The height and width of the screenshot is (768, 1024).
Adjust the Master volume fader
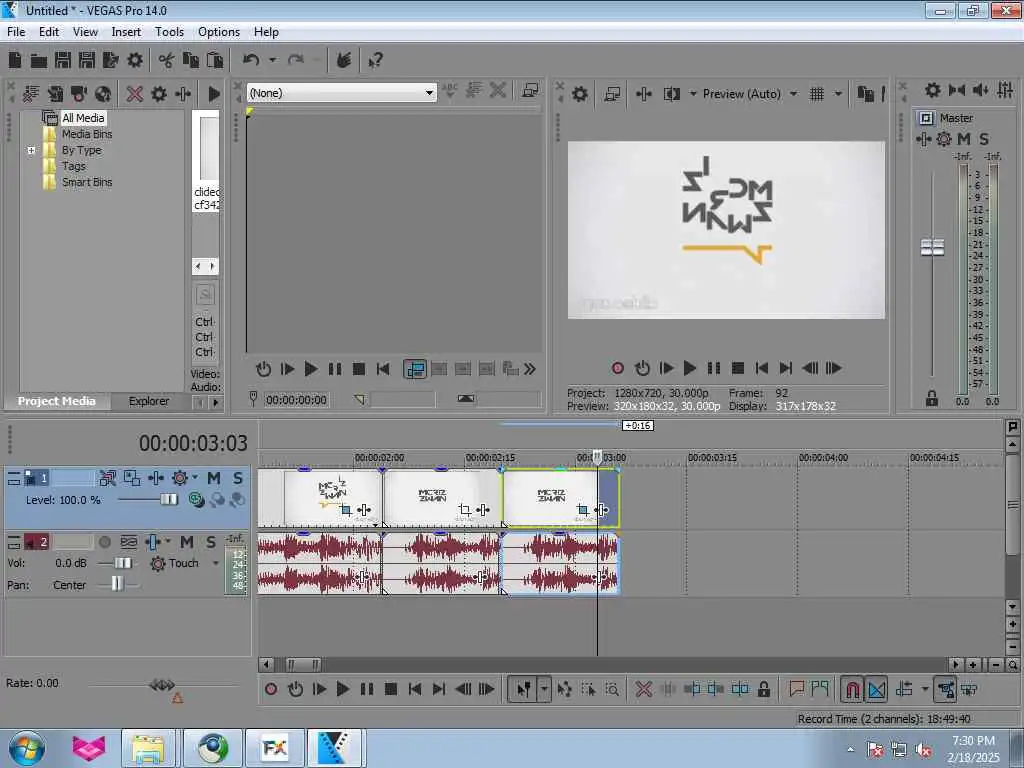point(932,248)
